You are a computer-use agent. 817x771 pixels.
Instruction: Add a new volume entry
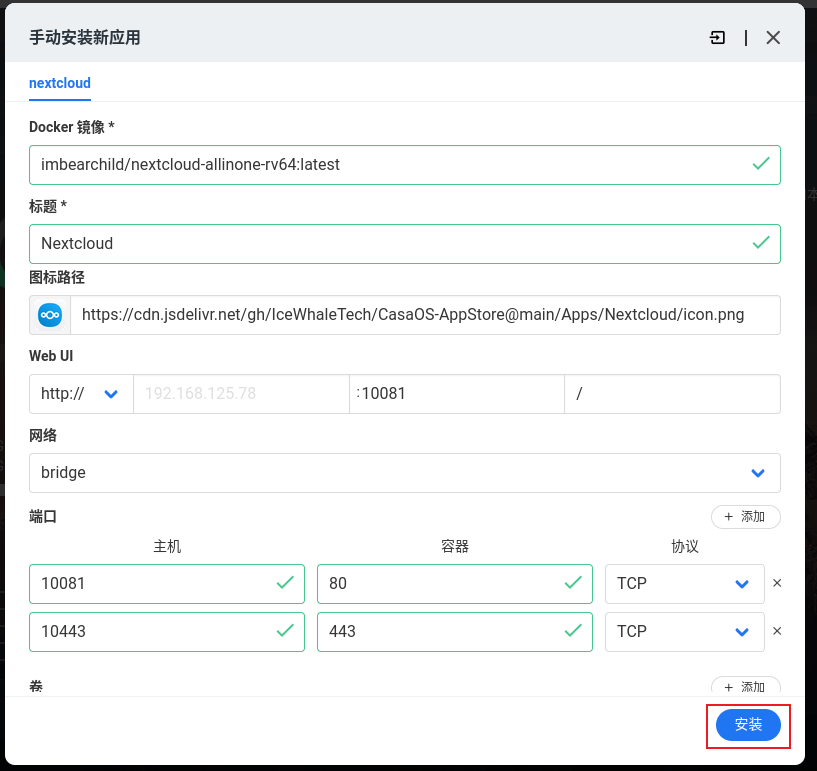point(746,686)
